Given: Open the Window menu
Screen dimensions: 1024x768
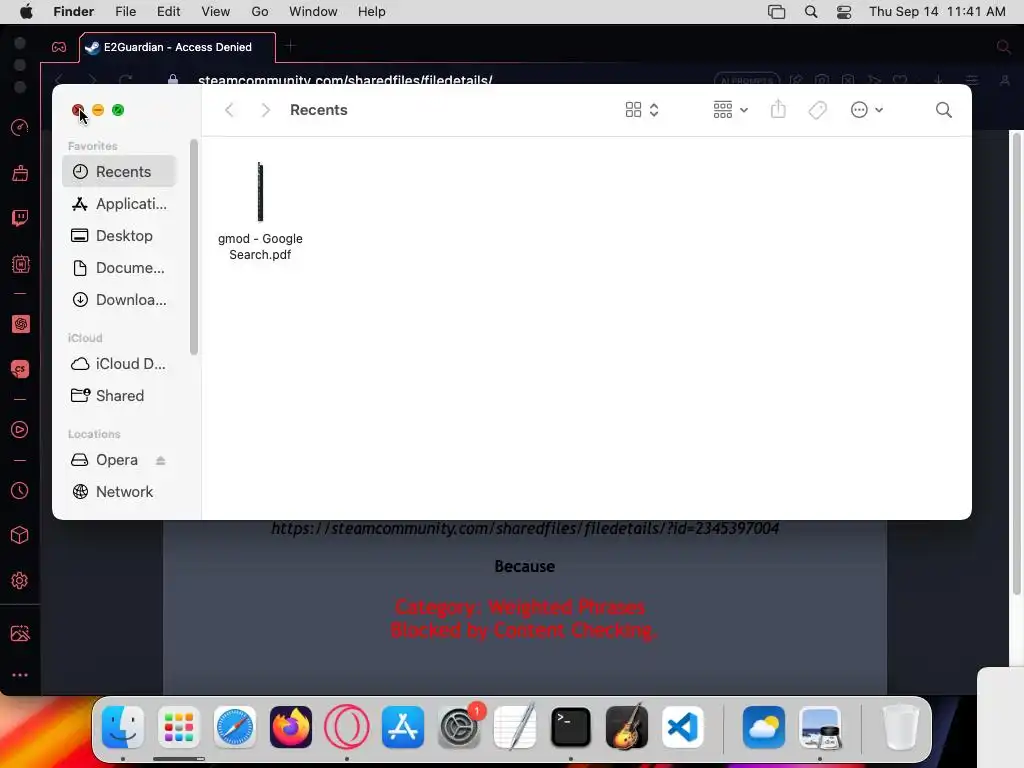Looking at the screenshot, I should pos(313,12).
